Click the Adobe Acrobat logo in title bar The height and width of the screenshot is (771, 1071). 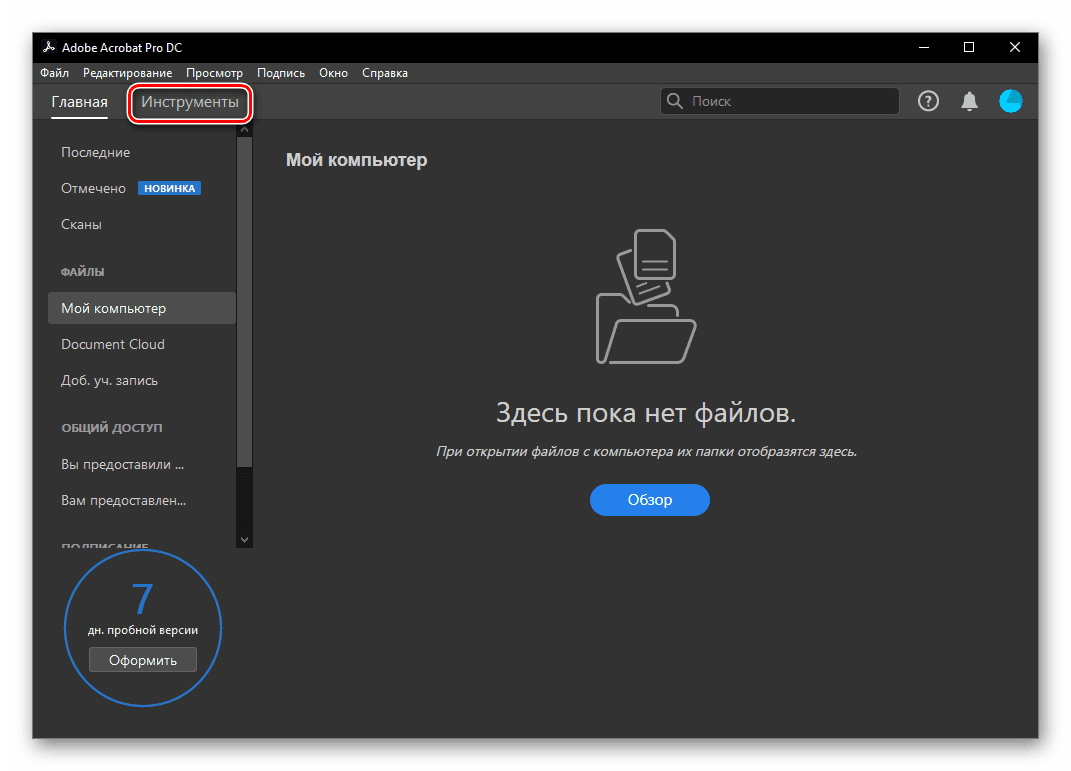coord(48,47)
